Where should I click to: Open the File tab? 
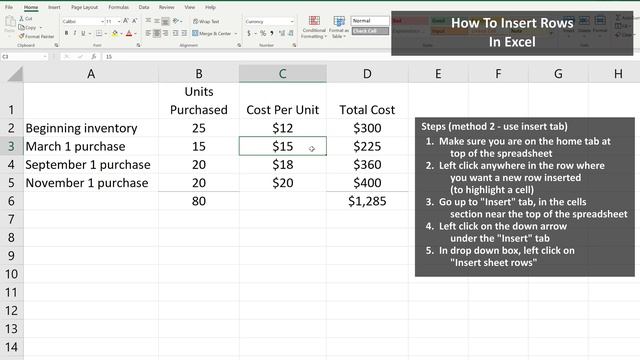9,7
